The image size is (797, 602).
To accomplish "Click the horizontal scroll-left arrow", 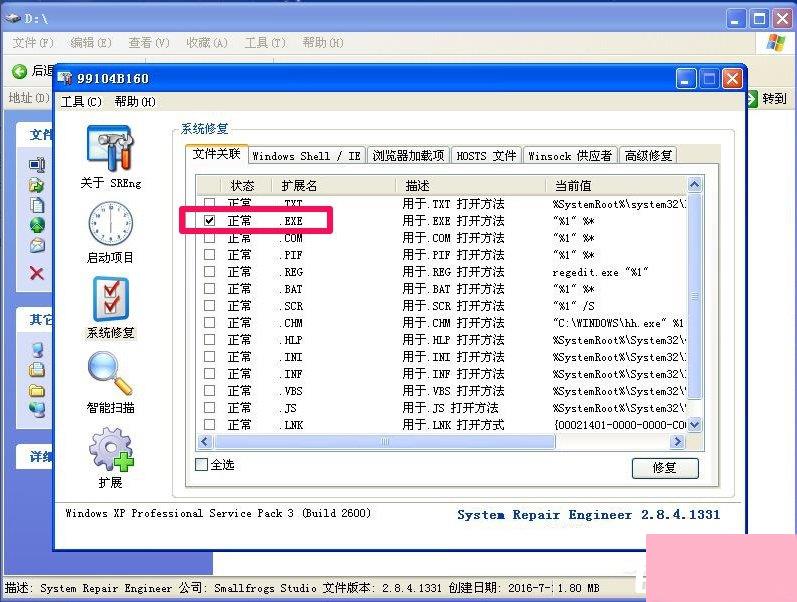I will 204,442.
